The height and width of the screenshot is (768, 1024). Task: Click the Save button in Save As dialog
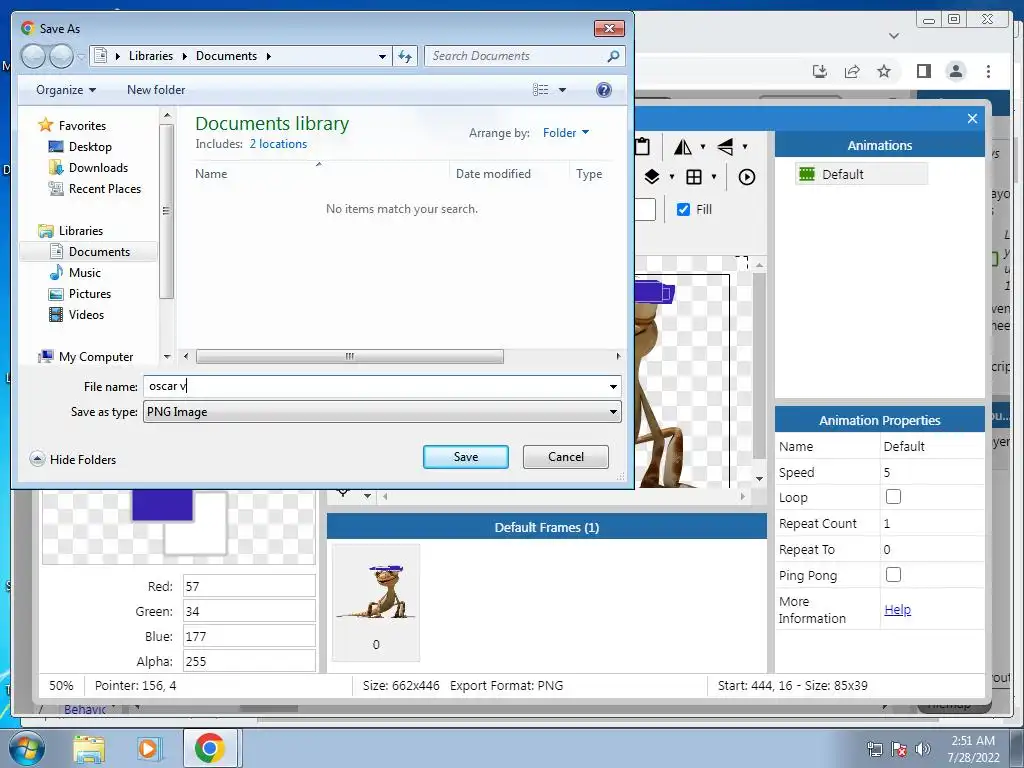(x=466, y=456)
